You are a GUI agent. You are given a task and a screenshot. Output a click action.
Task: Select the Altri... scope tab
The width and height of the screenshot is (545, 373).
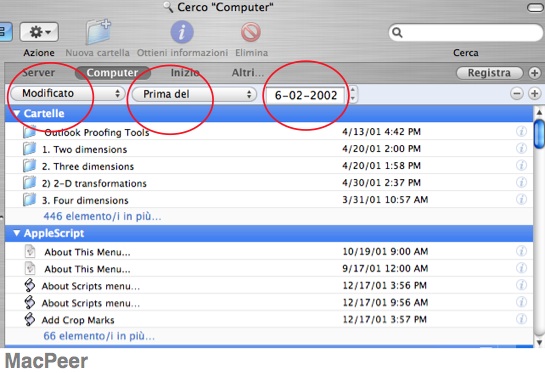[x=247, y=73]
